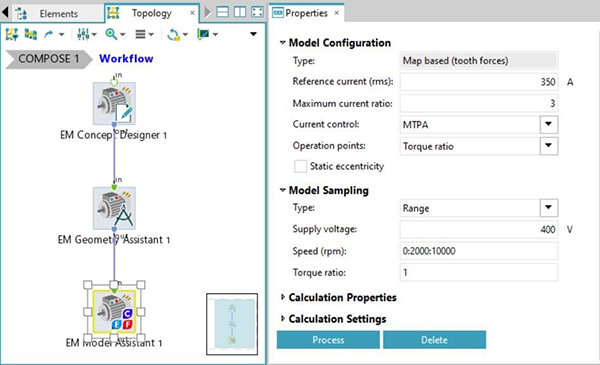Screen dimensions: 600x365
Task: Select the EM Geometry Assistant 1 node
Action: pos(114,208)
